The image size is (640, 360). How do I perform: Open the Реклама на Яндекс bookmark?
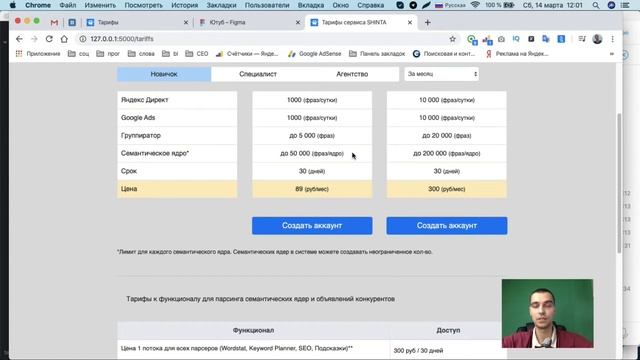pos(517,53)
